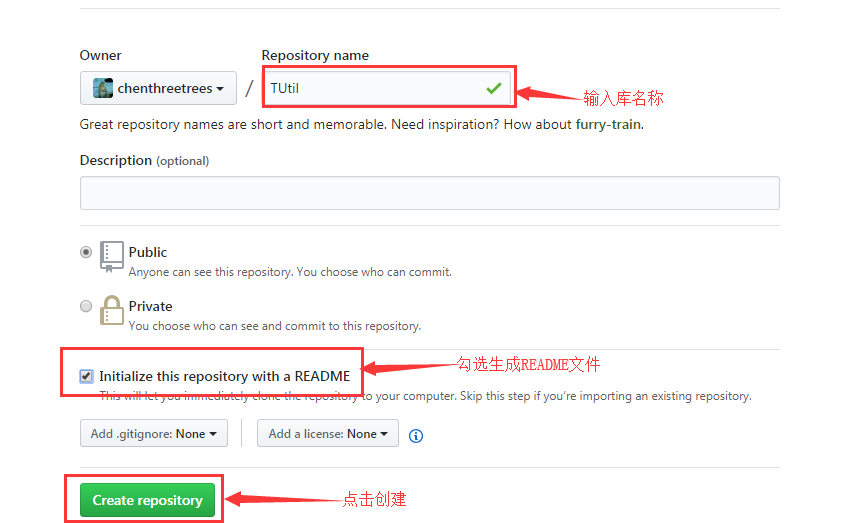Select the Public radio button
The width and height of the screenshot is (841, 523).
coord(86,252)
